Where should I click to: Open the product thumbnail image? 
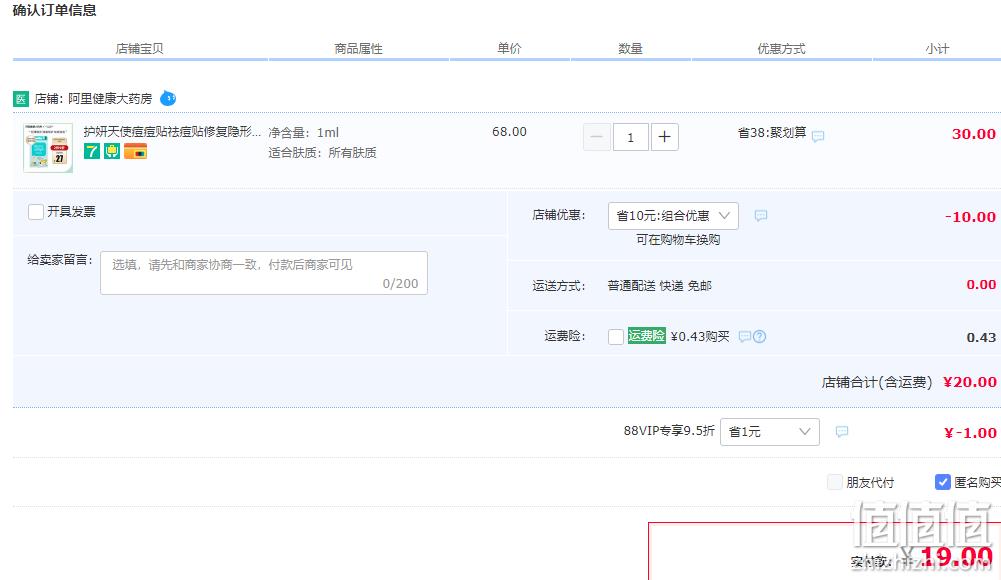point(48,148)
